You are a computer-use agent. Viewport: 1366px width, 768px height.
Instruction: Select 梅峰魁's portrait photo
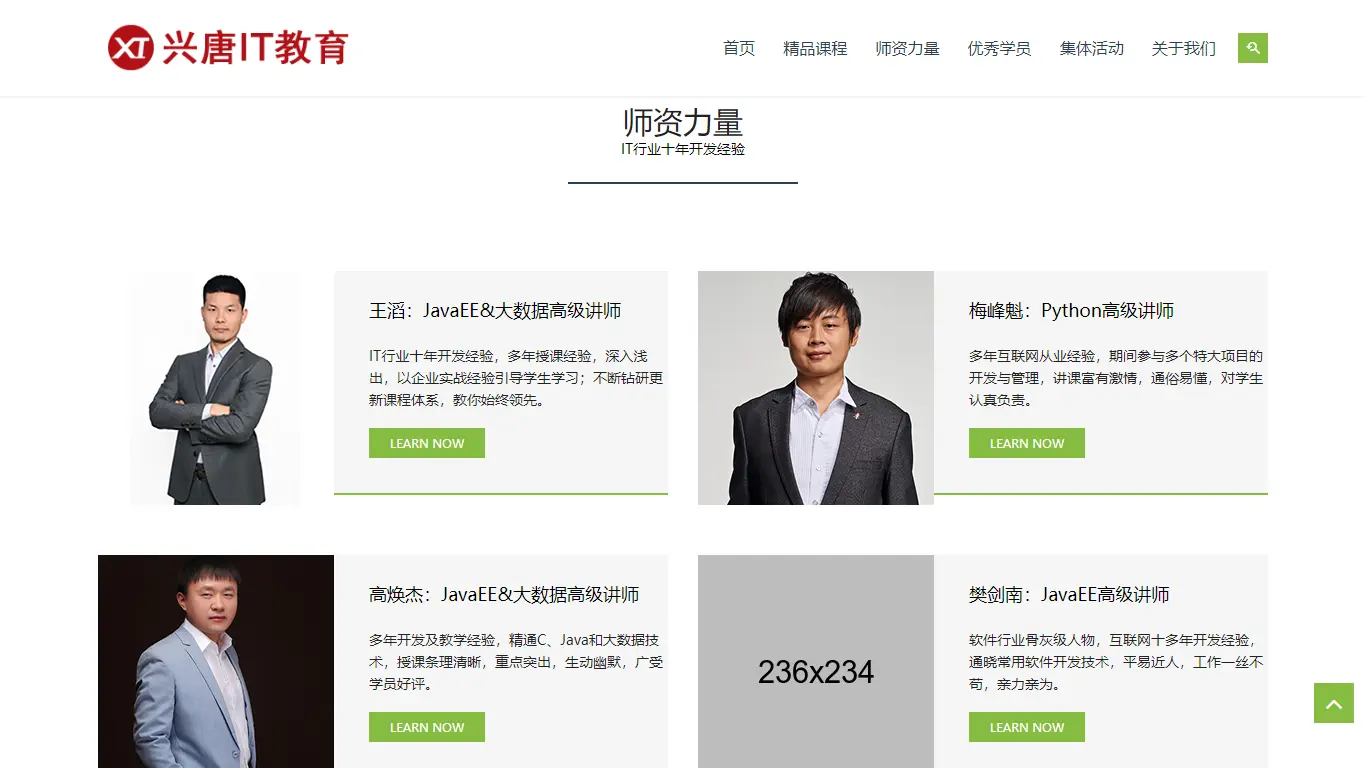tap(816, 388)
